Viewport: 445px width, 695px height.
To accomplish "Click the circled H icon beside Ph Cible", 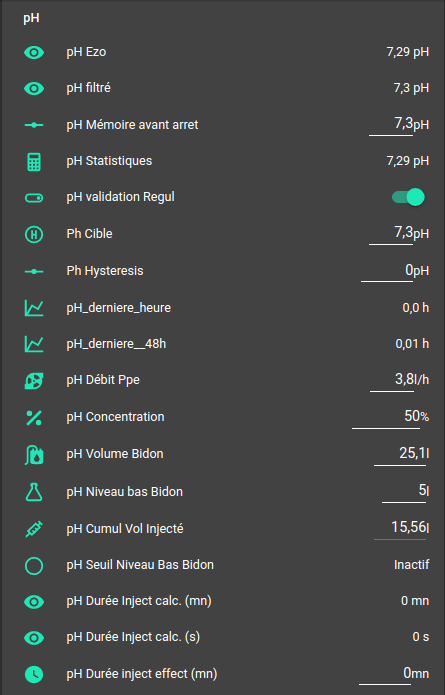I will pyautogui.click(x=34, y=234).
